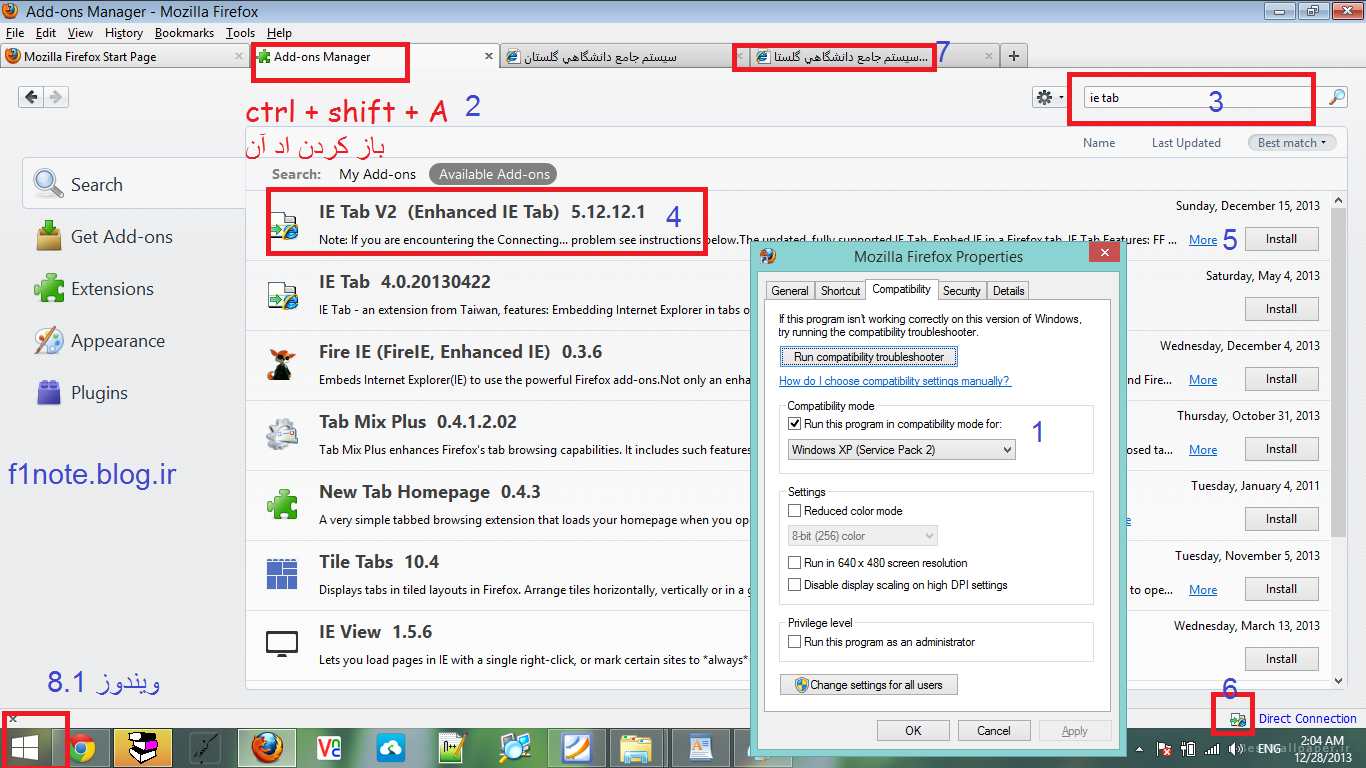The image size is (1366, 768).
Task: Click the Tab Mix Plus add-on icon
Action: [x=282, y=436]
